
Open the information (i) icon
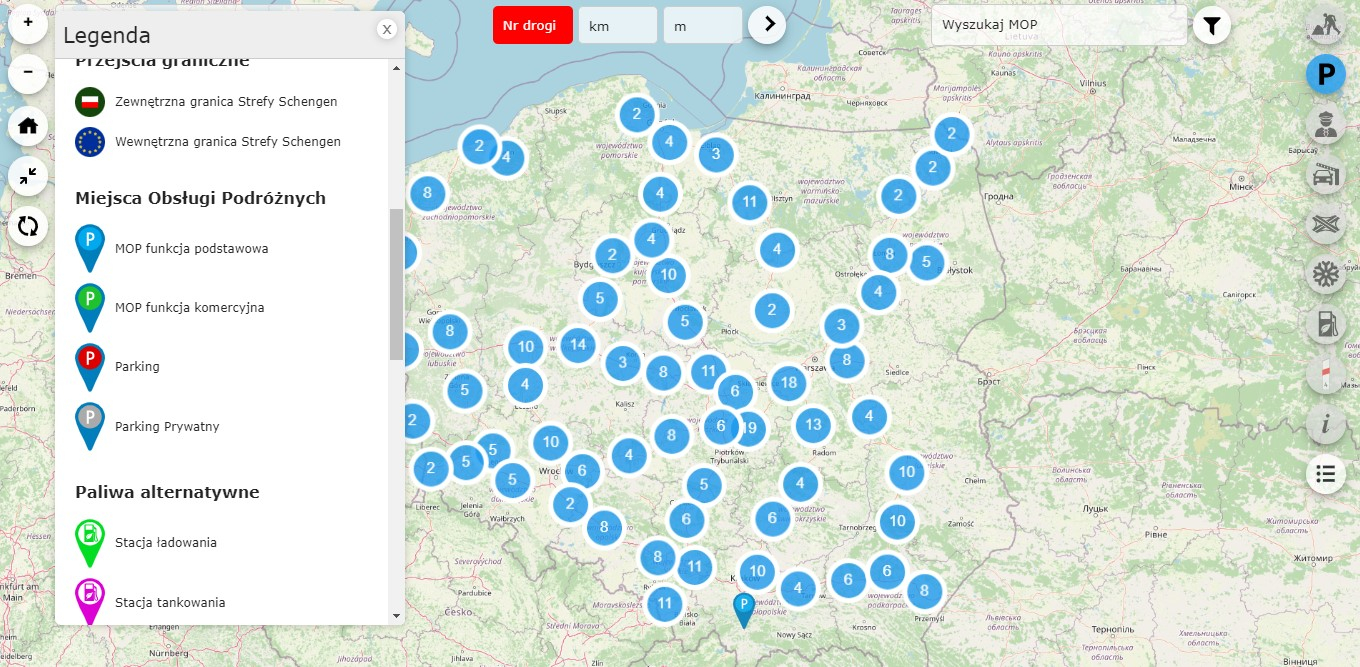click(x=1326, y=424)
